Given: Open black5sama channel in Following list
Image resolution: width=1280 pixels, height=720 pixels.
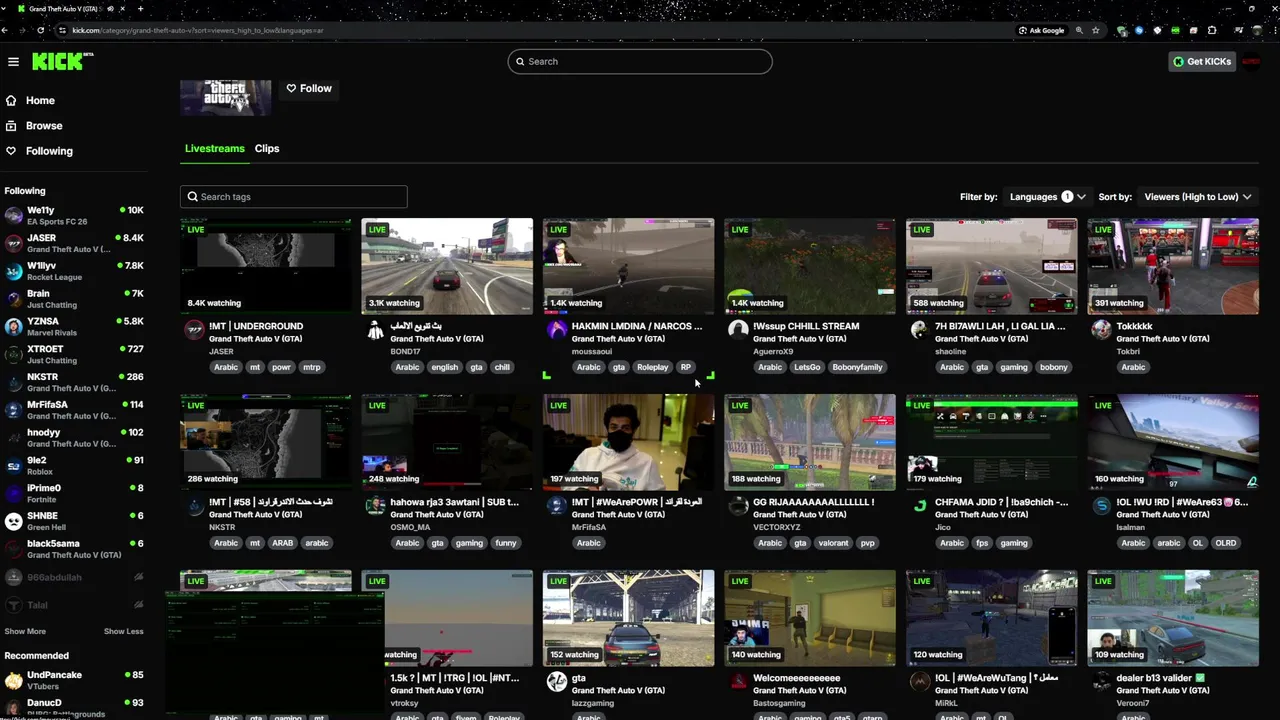Looking at the screenshot, I should pos(74,549).
